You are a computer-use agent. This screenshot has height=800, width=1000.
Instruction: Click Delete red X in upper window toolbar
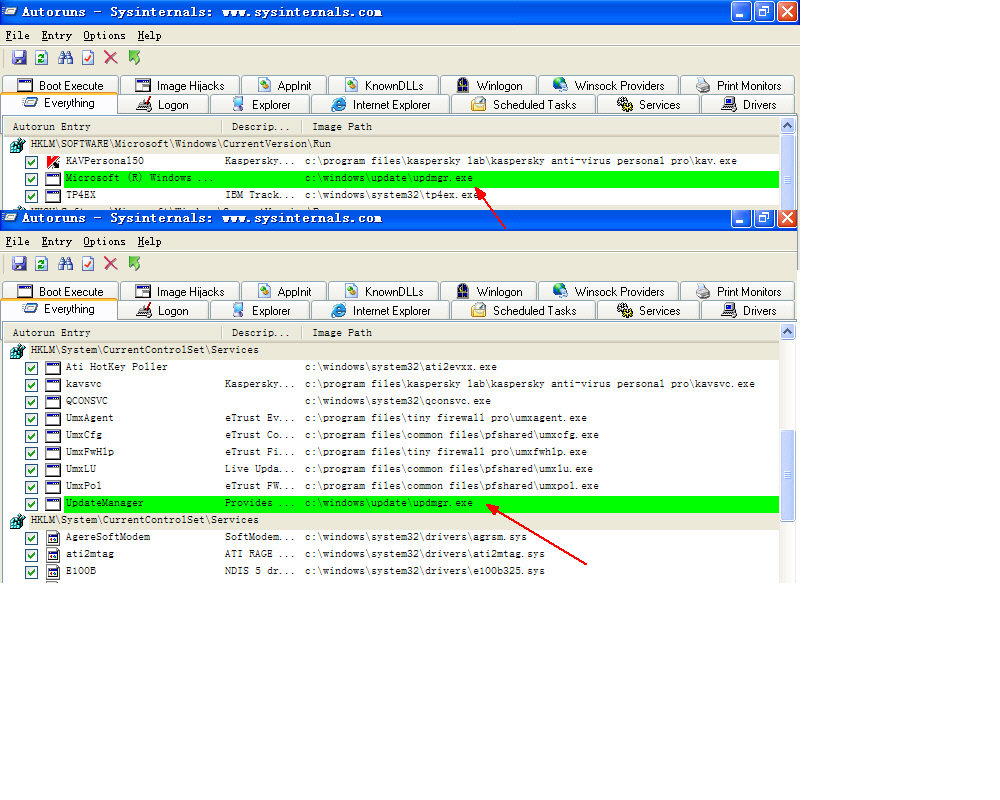click(x=111, y=58)
